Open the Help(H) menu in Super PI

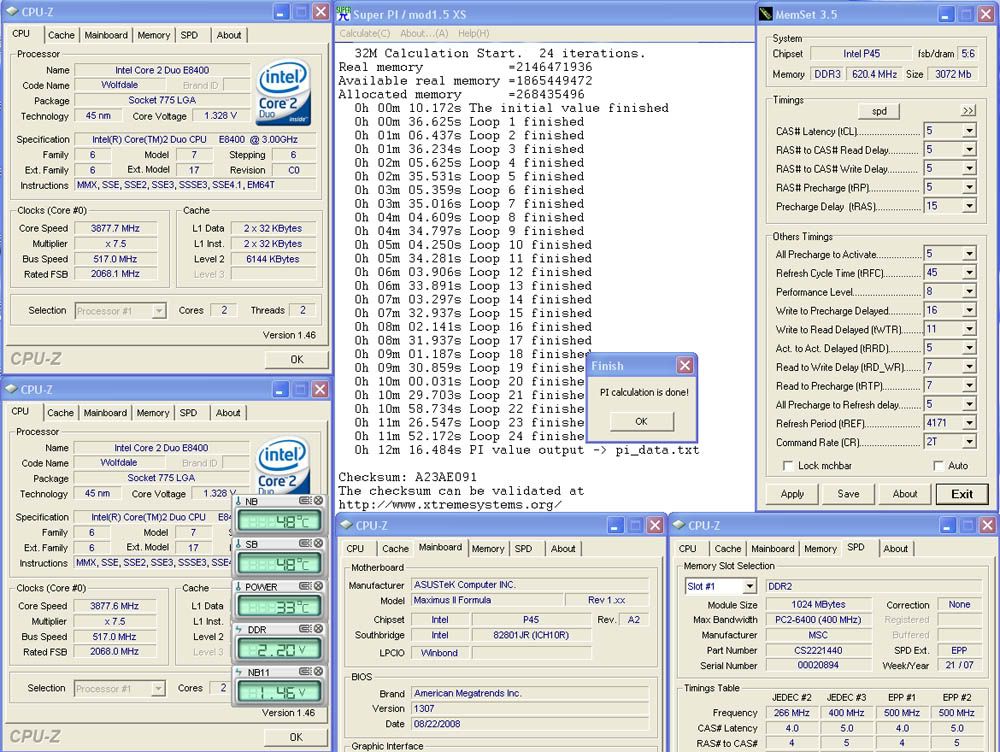pyautogui.click(x=473, y=33)
